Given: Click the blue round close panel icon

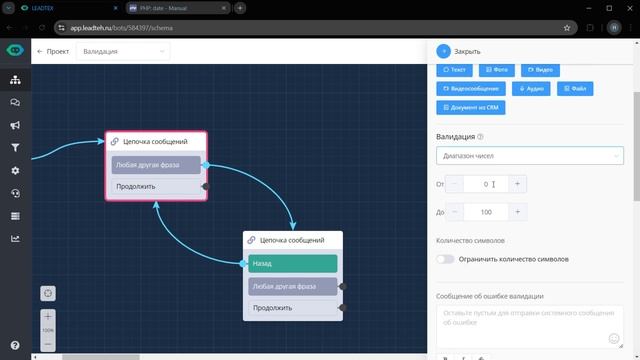Looking at the screenshot, I should click(x=443, y=51).
